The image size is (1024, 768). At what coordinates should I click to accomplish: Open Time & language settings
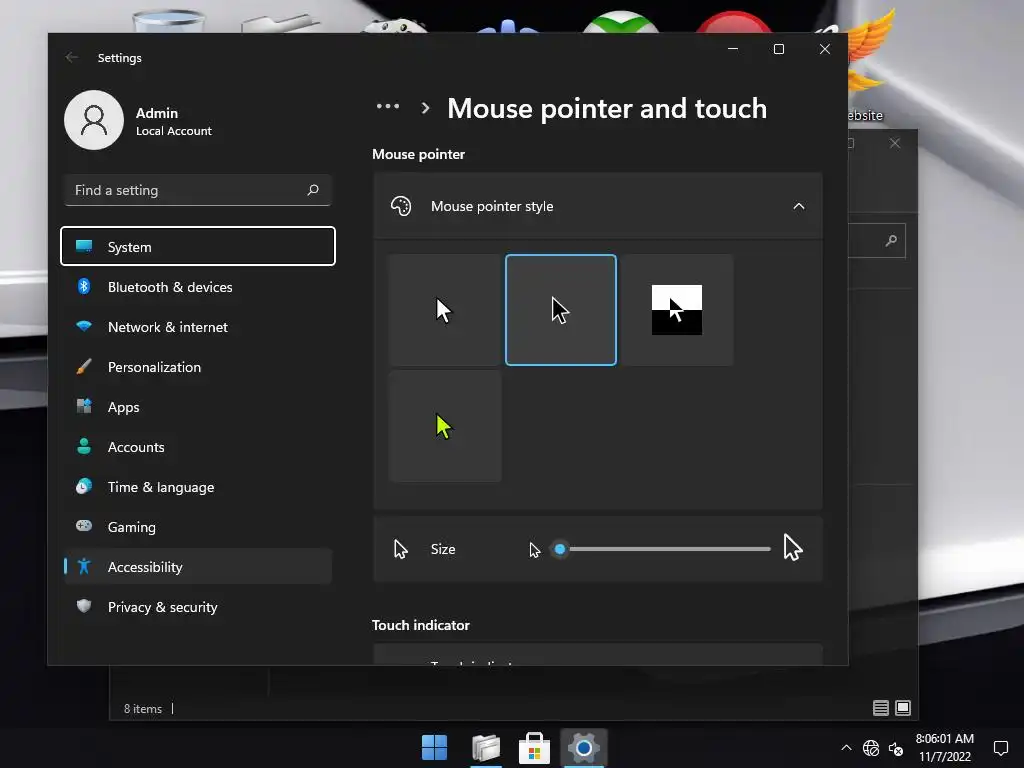[197, 487]
